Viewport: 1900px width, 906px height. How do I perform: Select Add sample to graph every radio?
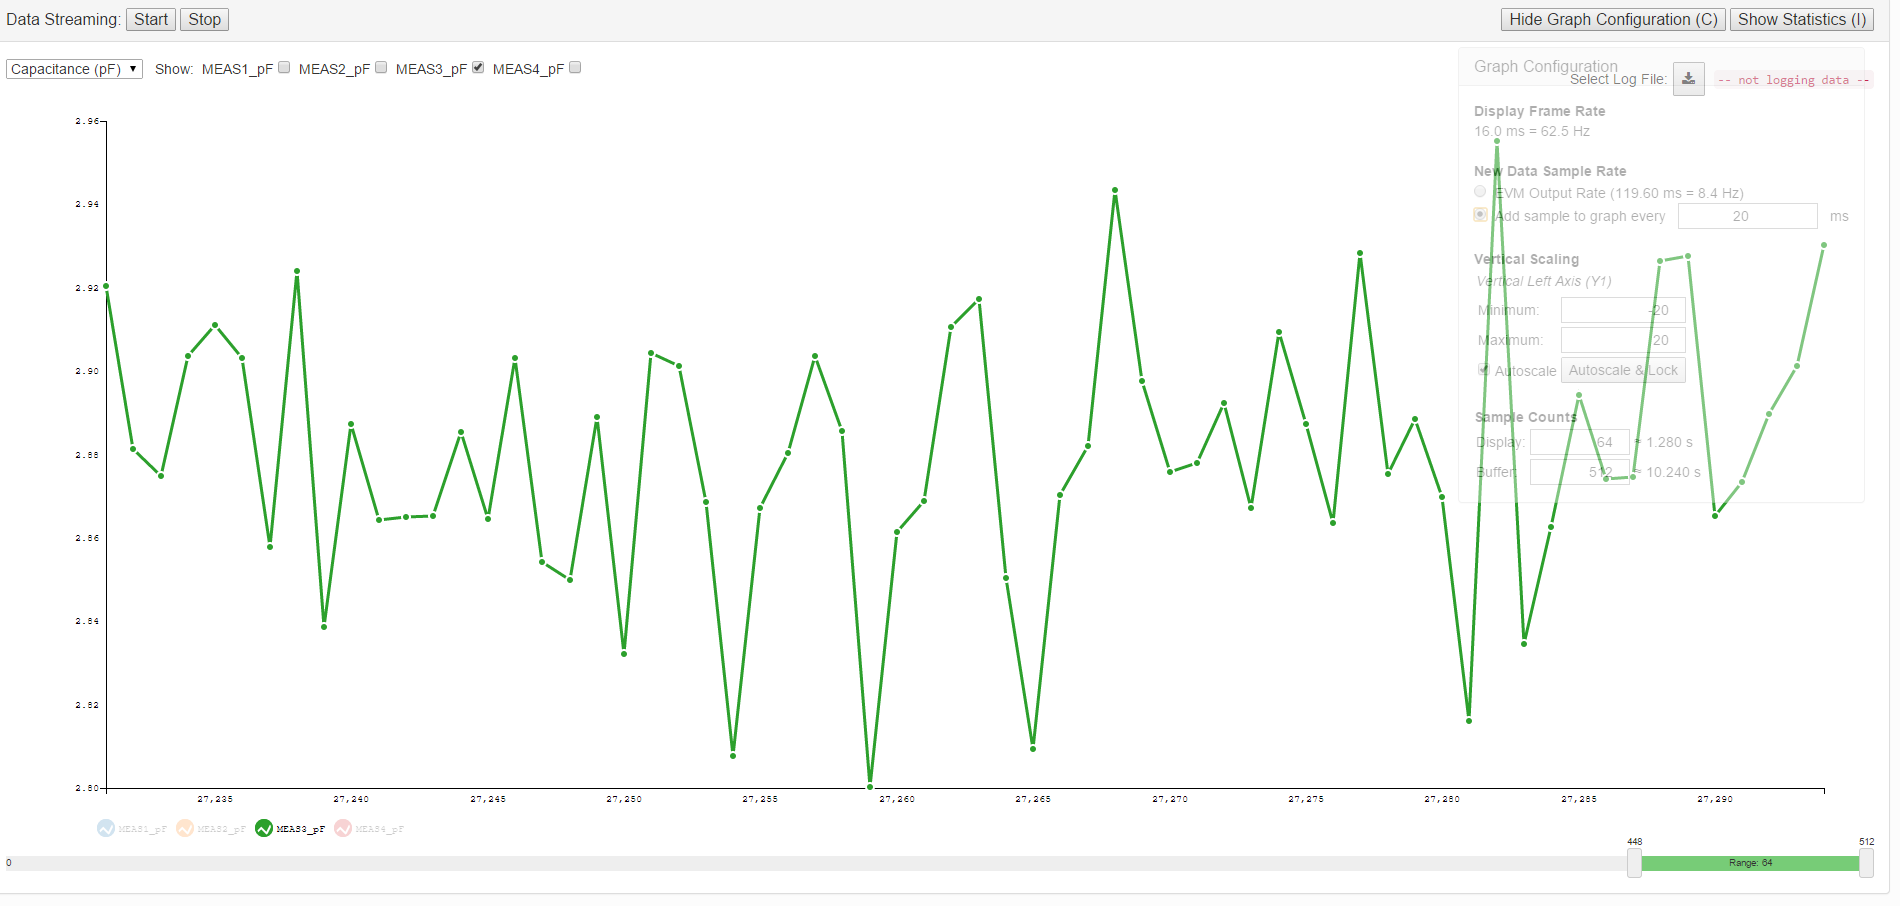pyautogui.click(x=1480, y=214)
